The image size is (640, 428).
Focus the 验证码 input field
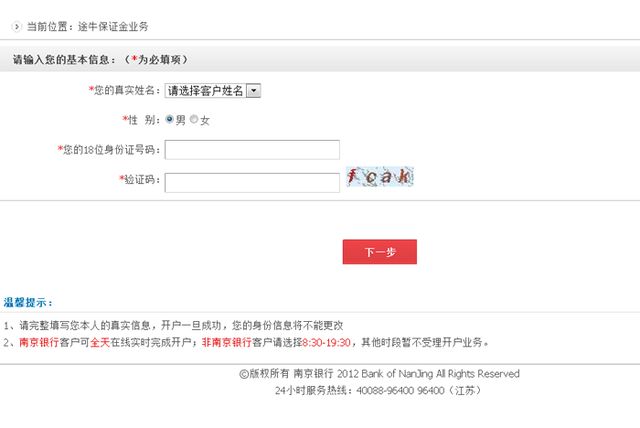click(252, 182)
